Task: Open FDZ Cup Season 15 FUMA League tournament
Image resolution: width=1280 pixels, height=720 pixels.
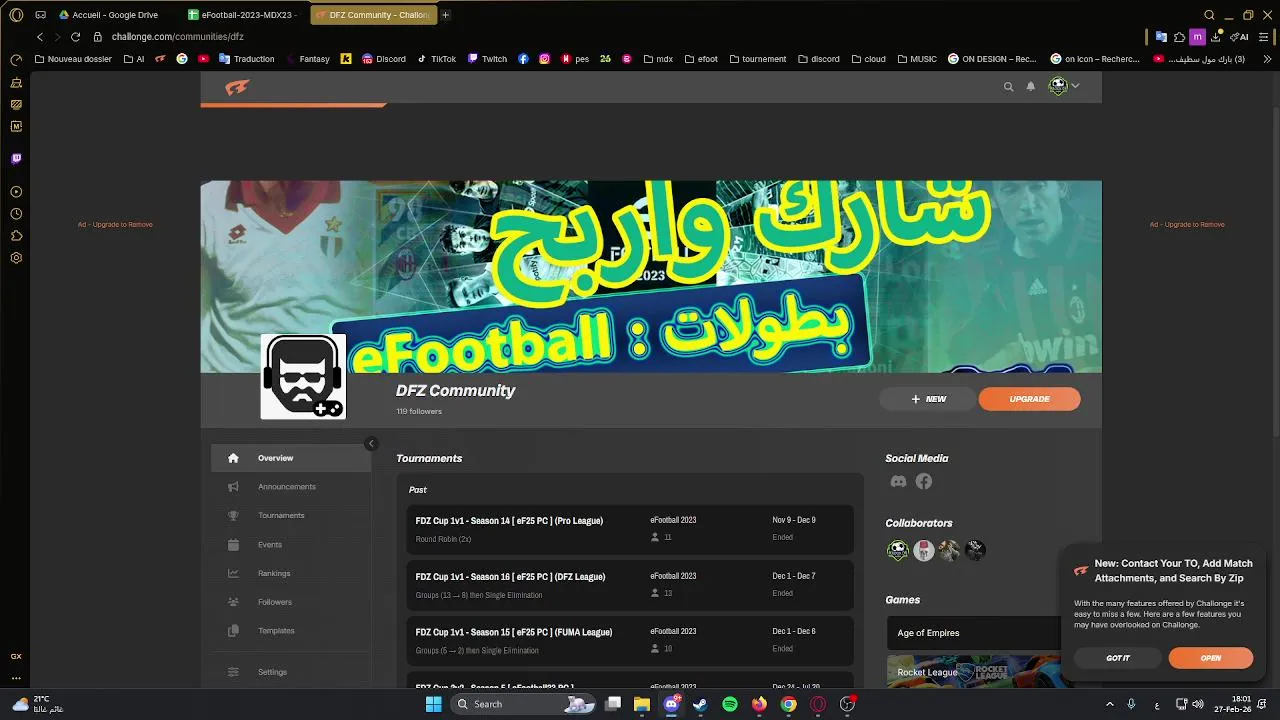Action: [630, 641]
